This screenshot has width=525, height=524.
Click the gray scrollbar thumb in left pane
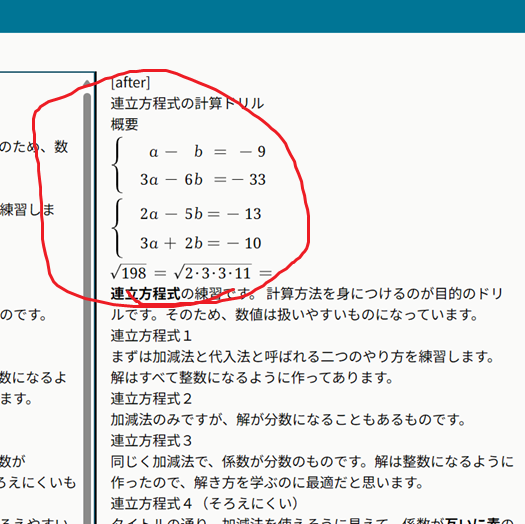pos(87,308)
